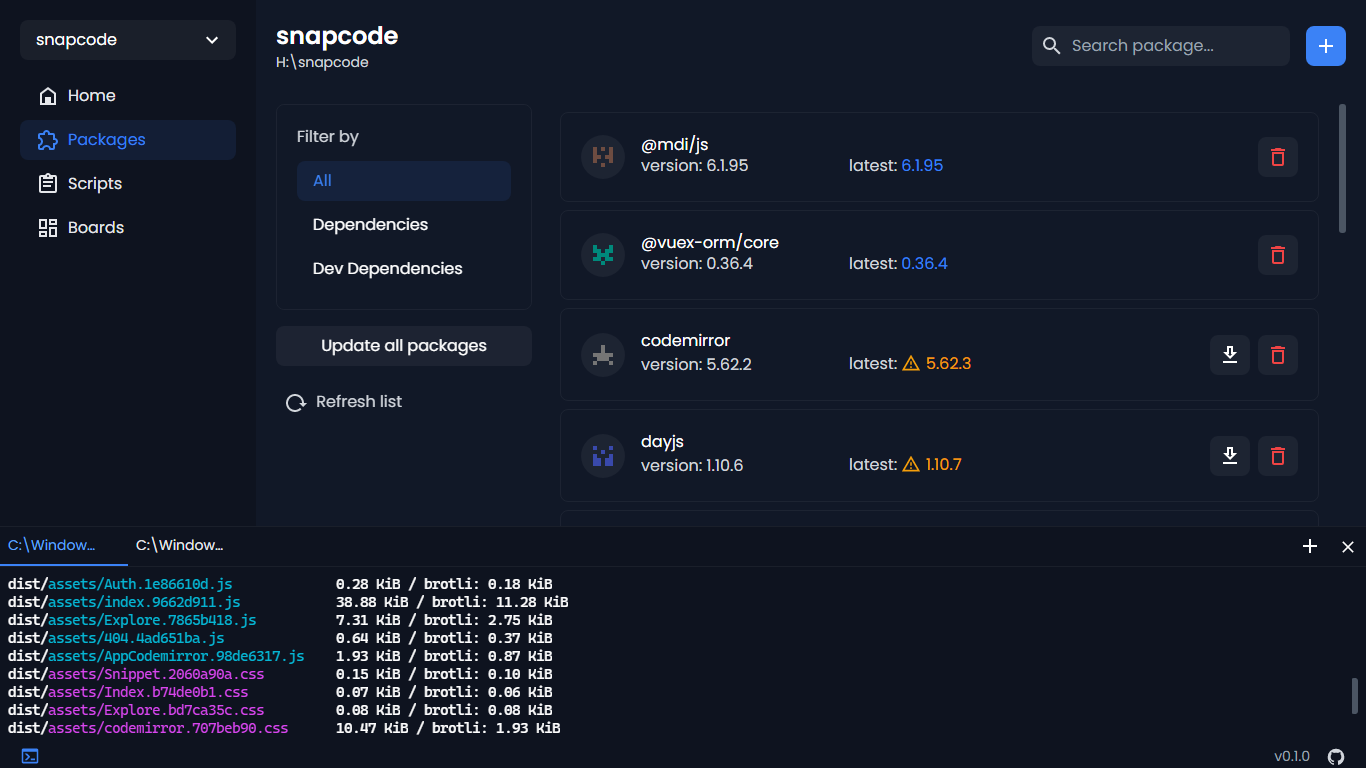Open the Scripts section

click(128, 184)
